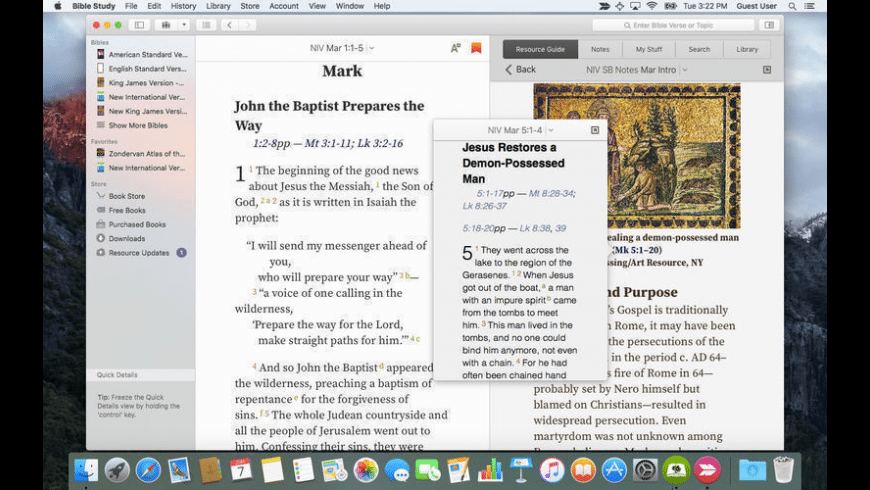Click the orange bookmark ribbon icon
This screenshot has height=490, width=870.
(x=476, y=48)
